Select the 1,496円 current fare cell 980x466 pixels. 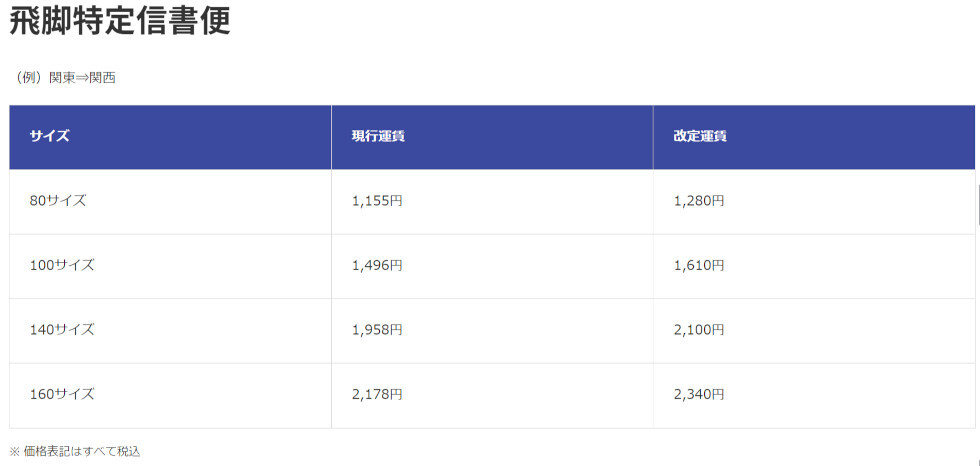(377, 265)
